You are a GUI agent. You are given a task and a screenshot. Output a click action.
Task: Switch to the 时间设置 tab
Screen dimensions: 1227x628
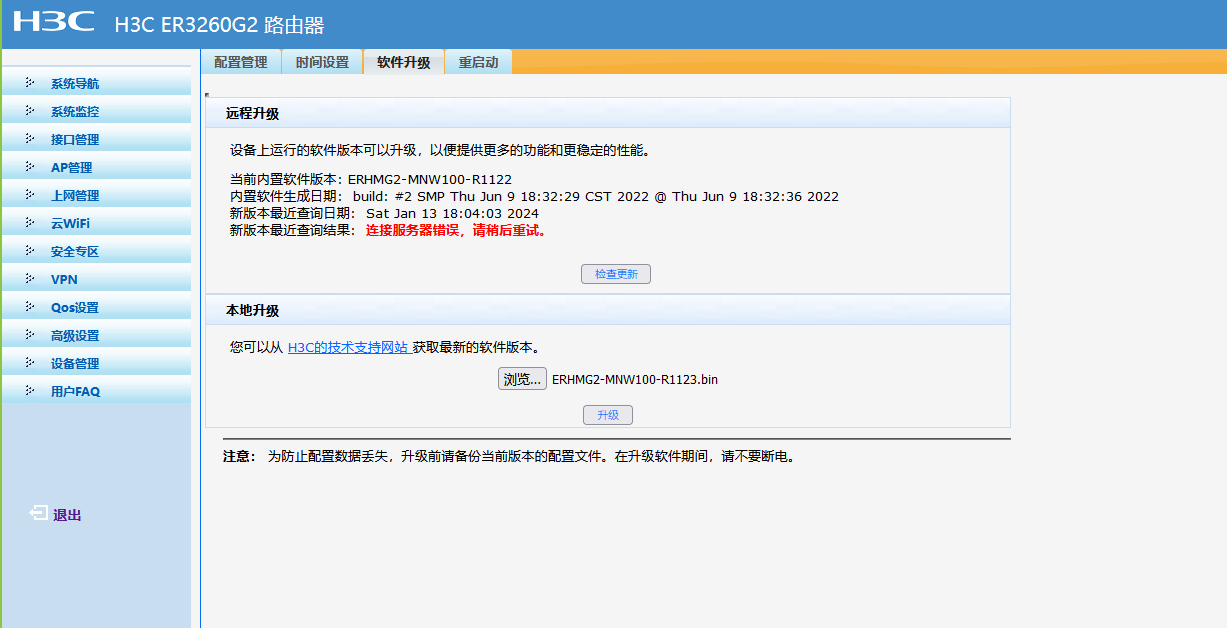click(322, 62)
